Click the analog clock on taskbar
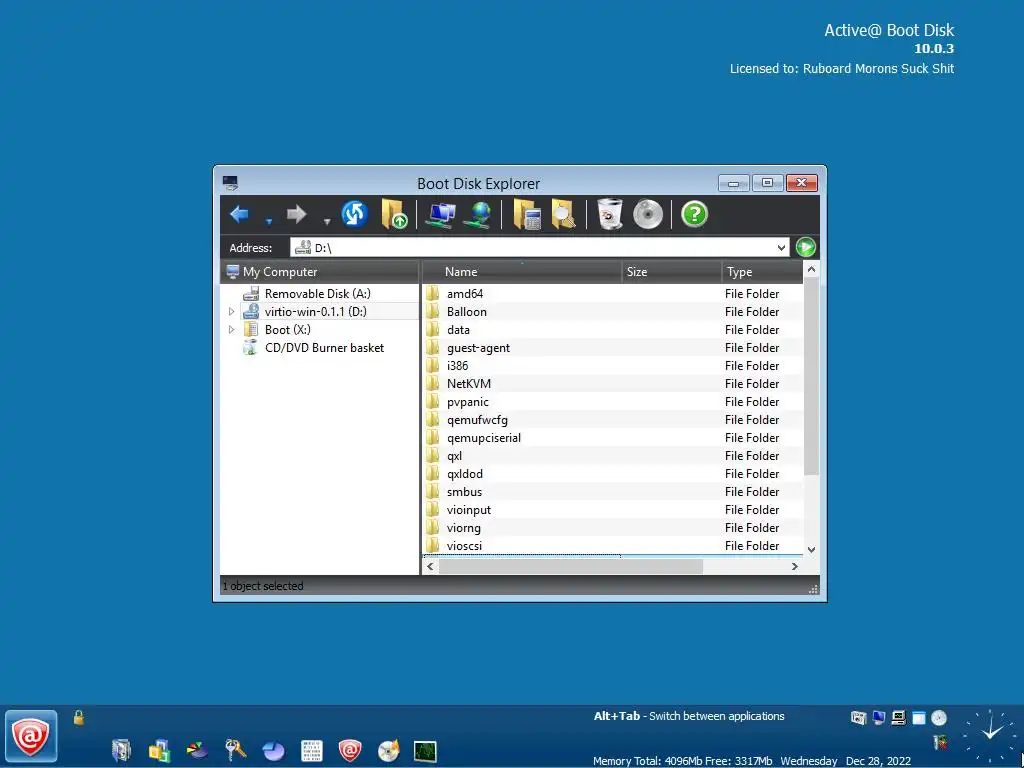1024x768 pixels. [991, 736]
